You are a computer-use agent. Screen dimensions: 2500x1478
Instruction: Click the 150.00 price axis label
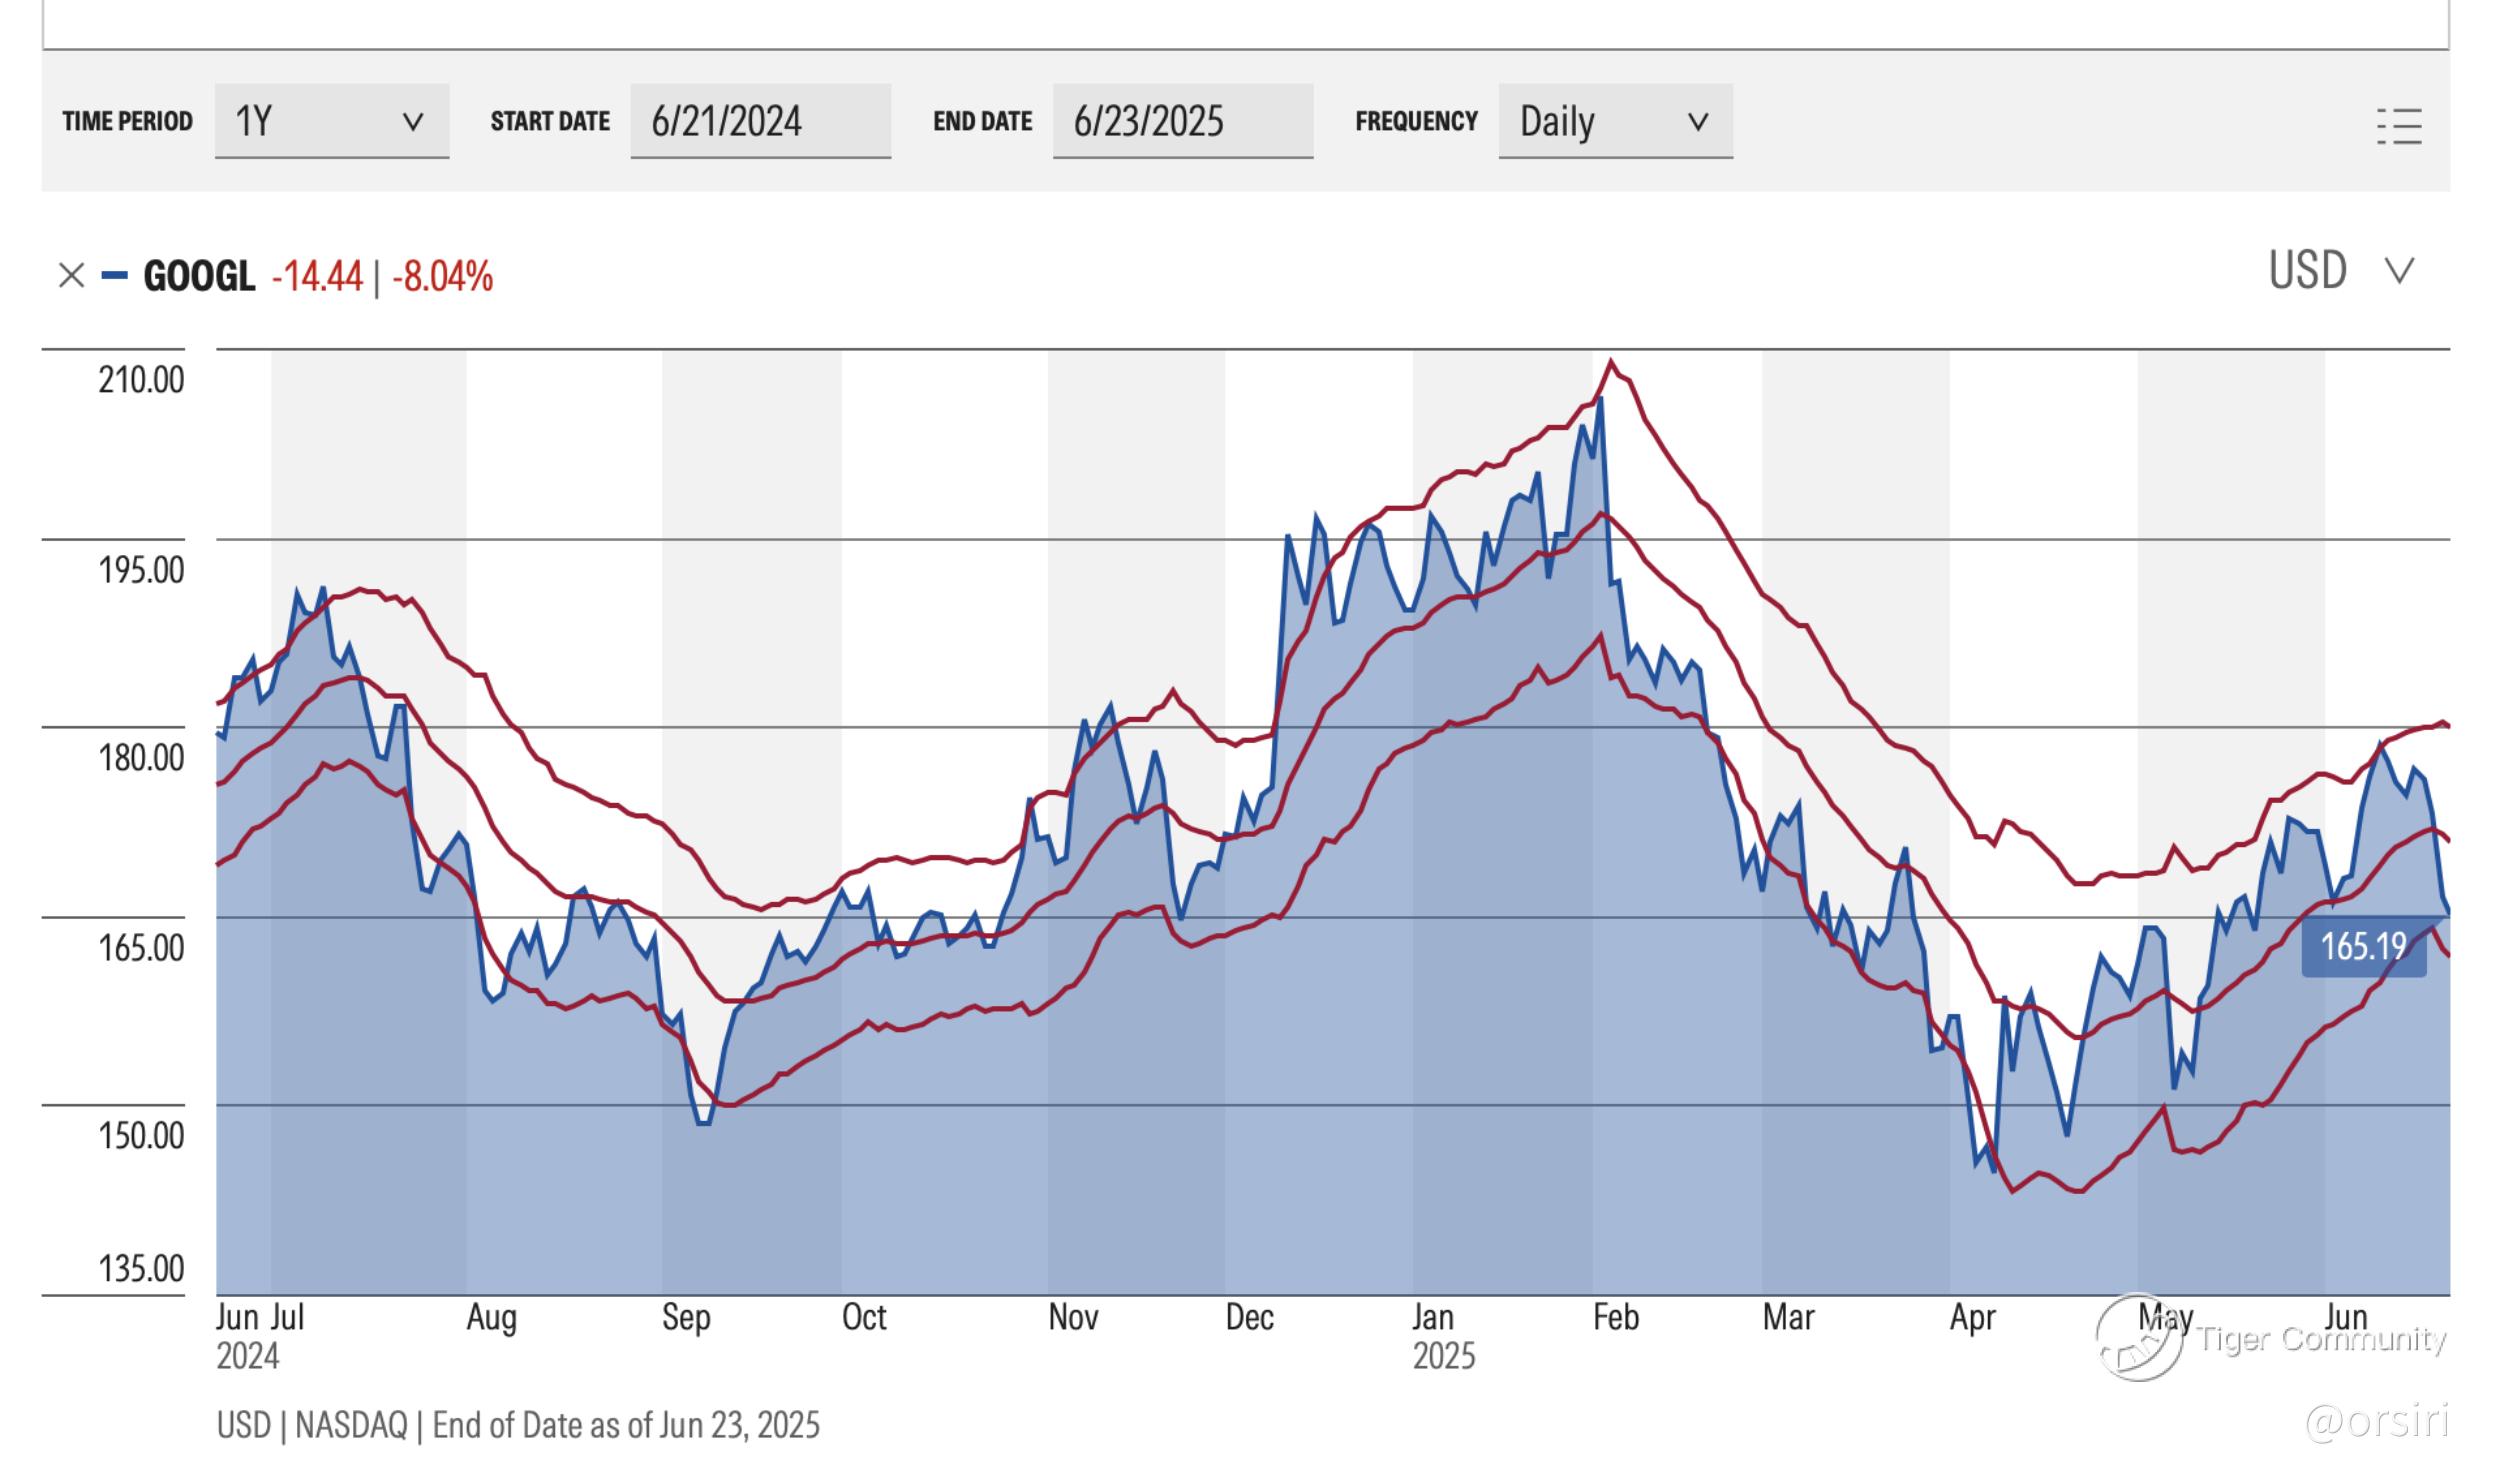[141, 1136]
